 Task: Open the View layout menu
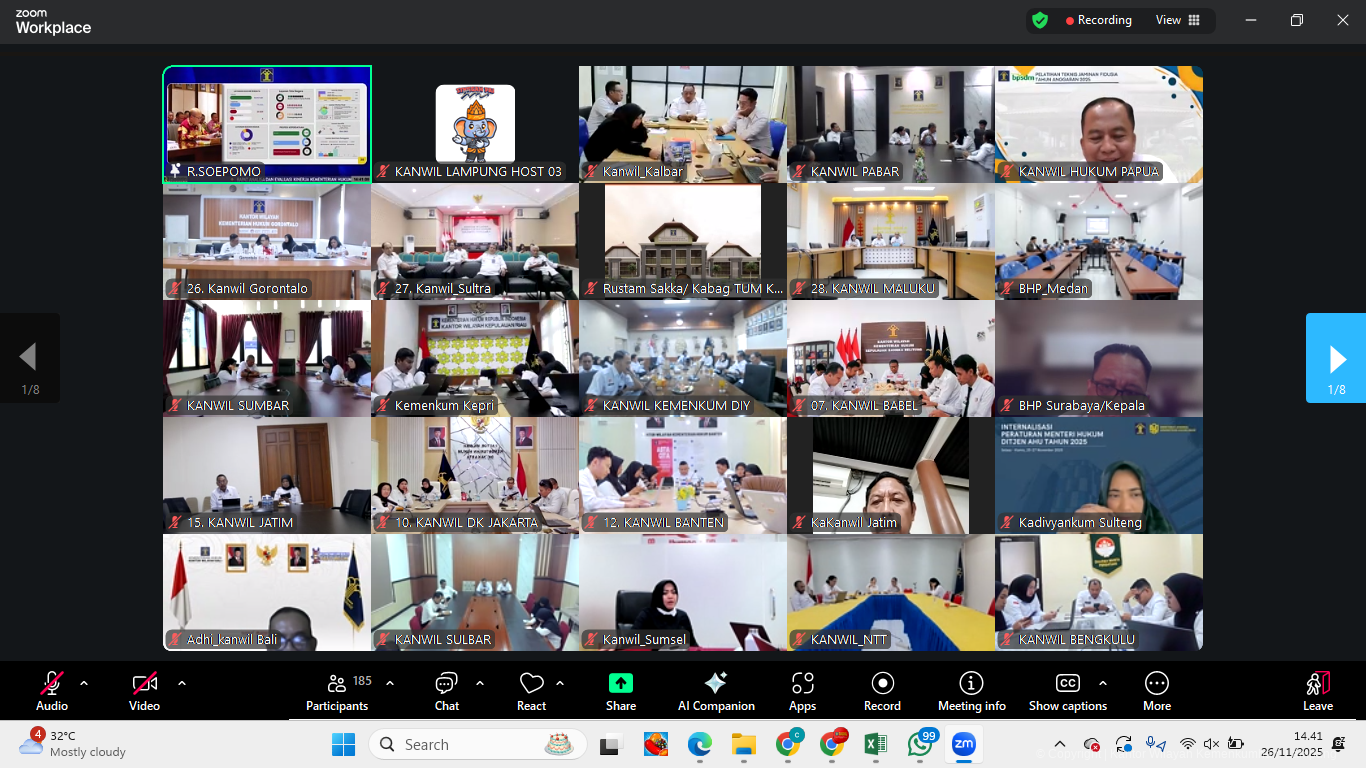[x=1178, y=20]
